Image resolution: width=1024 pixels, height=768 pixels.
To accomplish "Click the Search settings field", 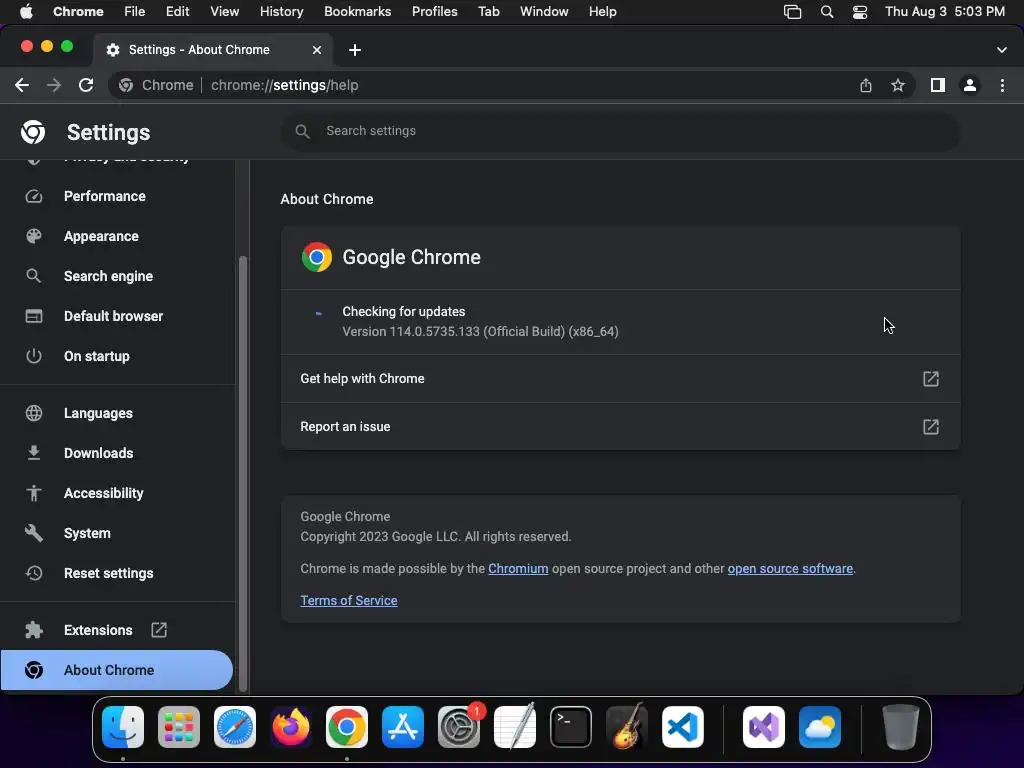I will (x=620, y=131).
